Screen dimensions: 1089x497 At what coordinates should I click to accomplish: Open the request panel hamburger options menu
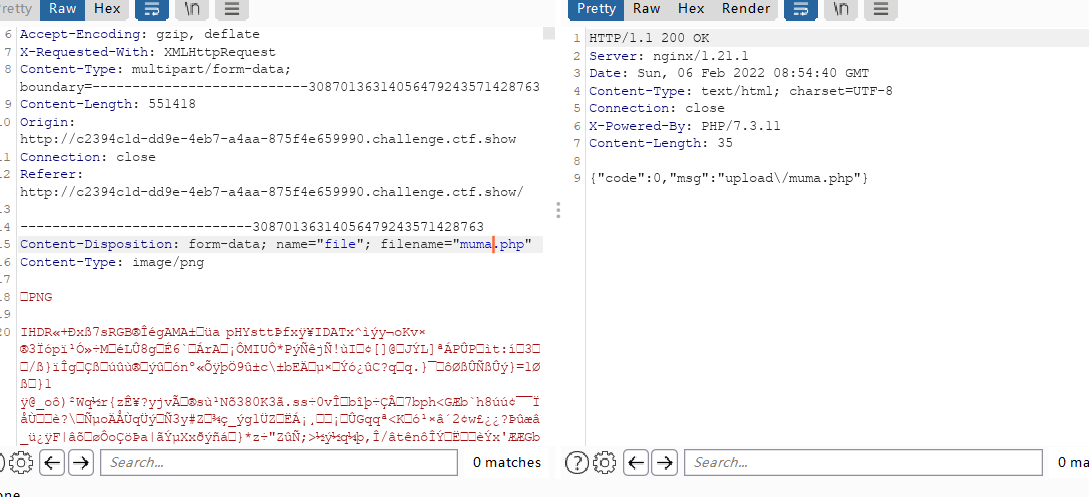(233, 9)
